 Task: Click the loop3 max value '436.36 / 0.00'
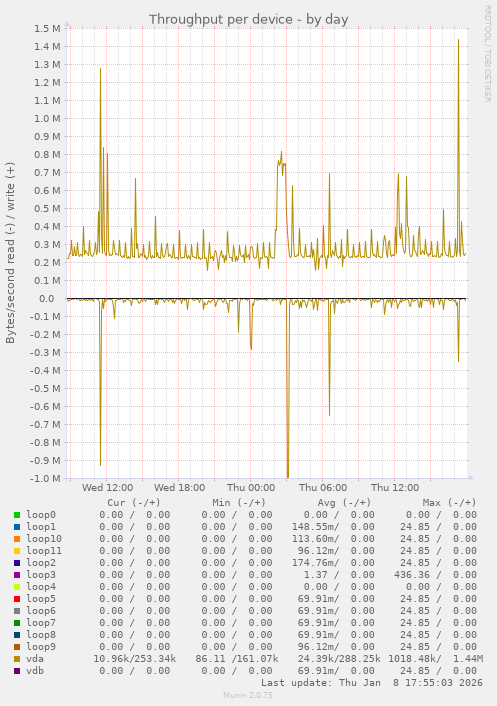coord(435,575)
